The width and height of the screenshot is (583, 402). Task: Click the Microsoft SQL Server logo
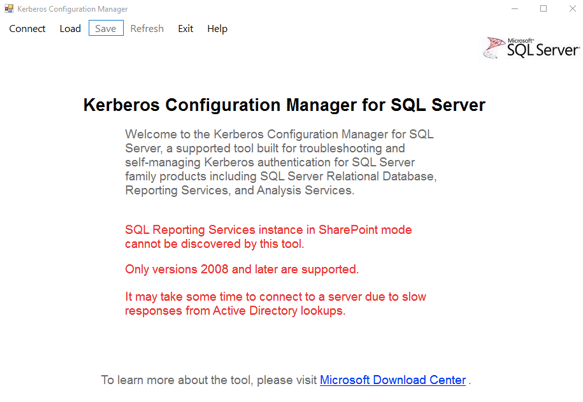pos(531,48)
